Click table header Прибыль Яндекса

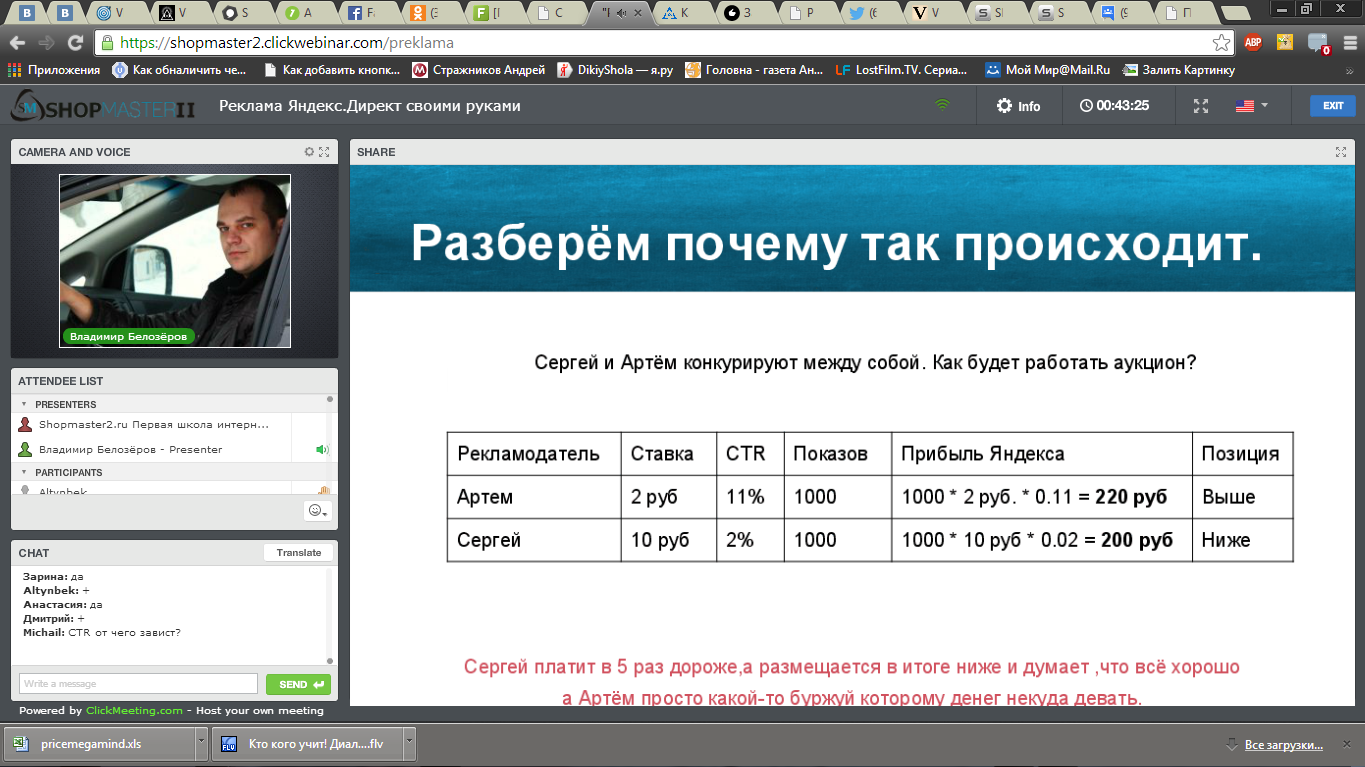point(1042,454)
